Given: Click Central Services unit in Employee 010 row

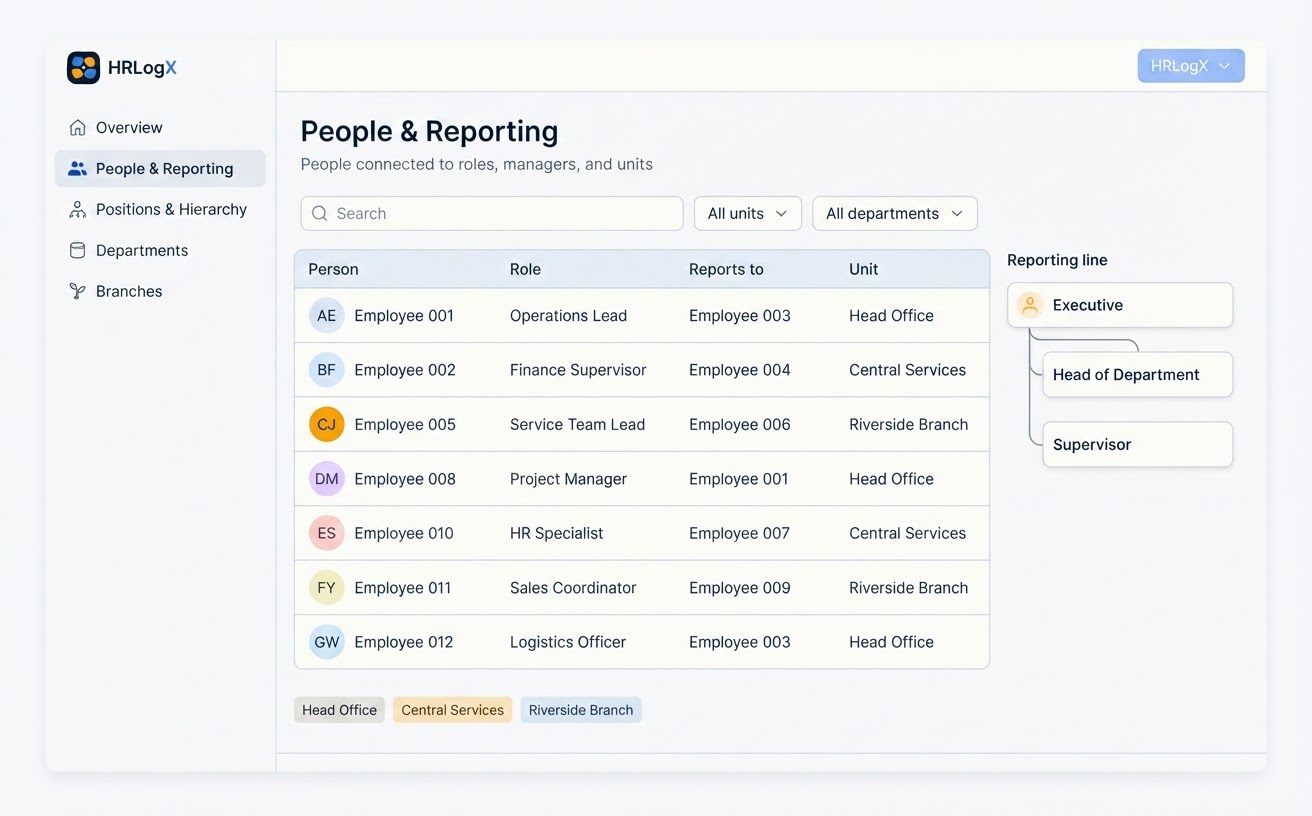Looking at the screenshot, I should tap(907, 533).
